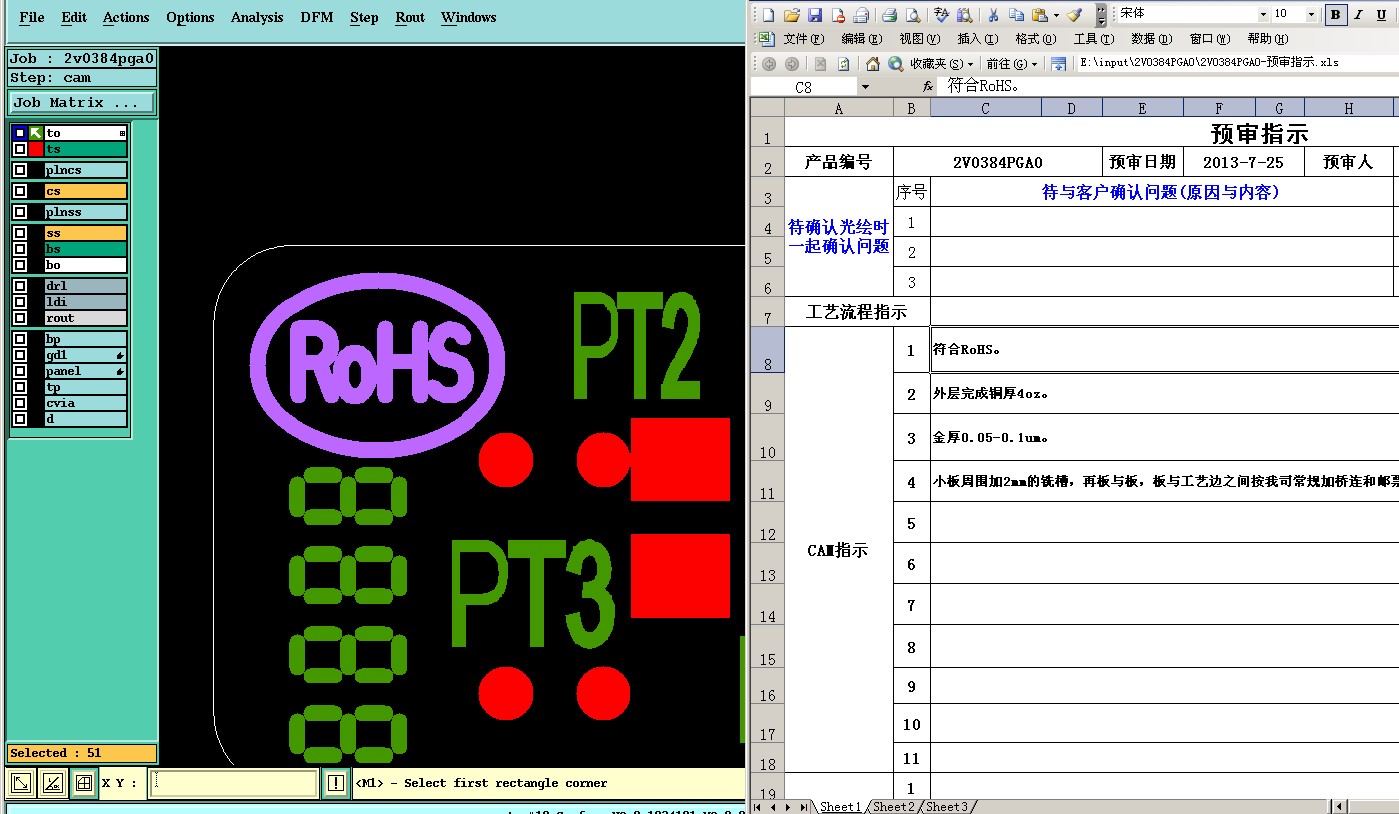1399x814 pixels.
Task: Toggle the Italic button
Action: click(x=1358, y=14)
